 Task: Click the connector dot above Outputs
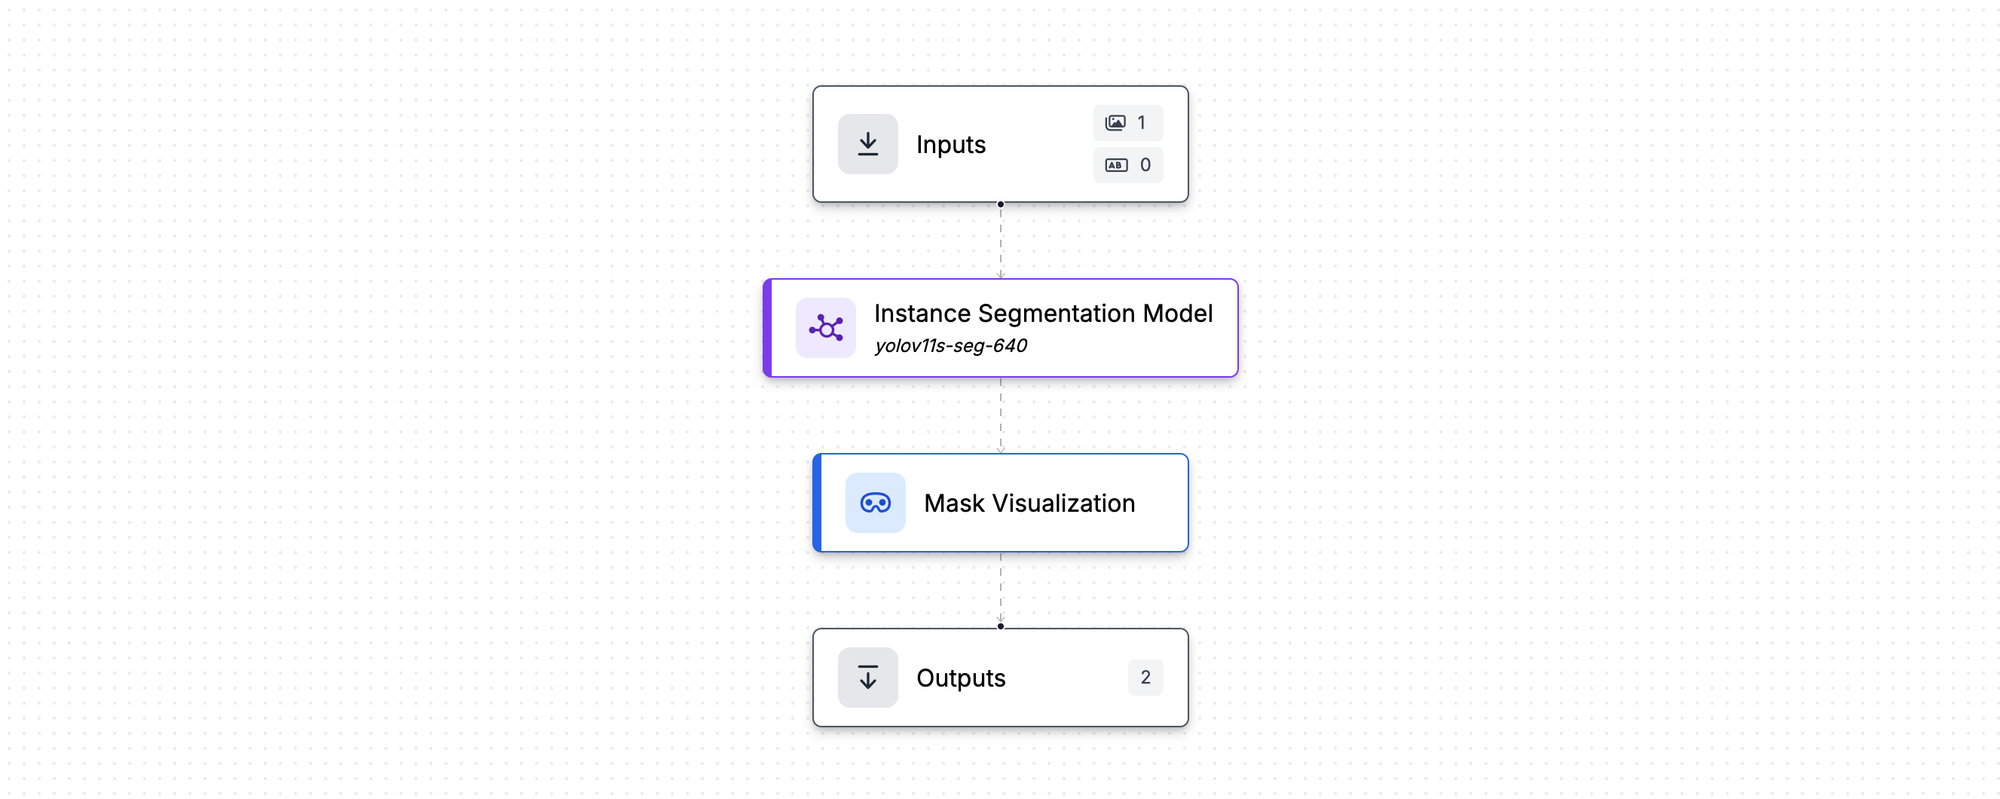1000,627
